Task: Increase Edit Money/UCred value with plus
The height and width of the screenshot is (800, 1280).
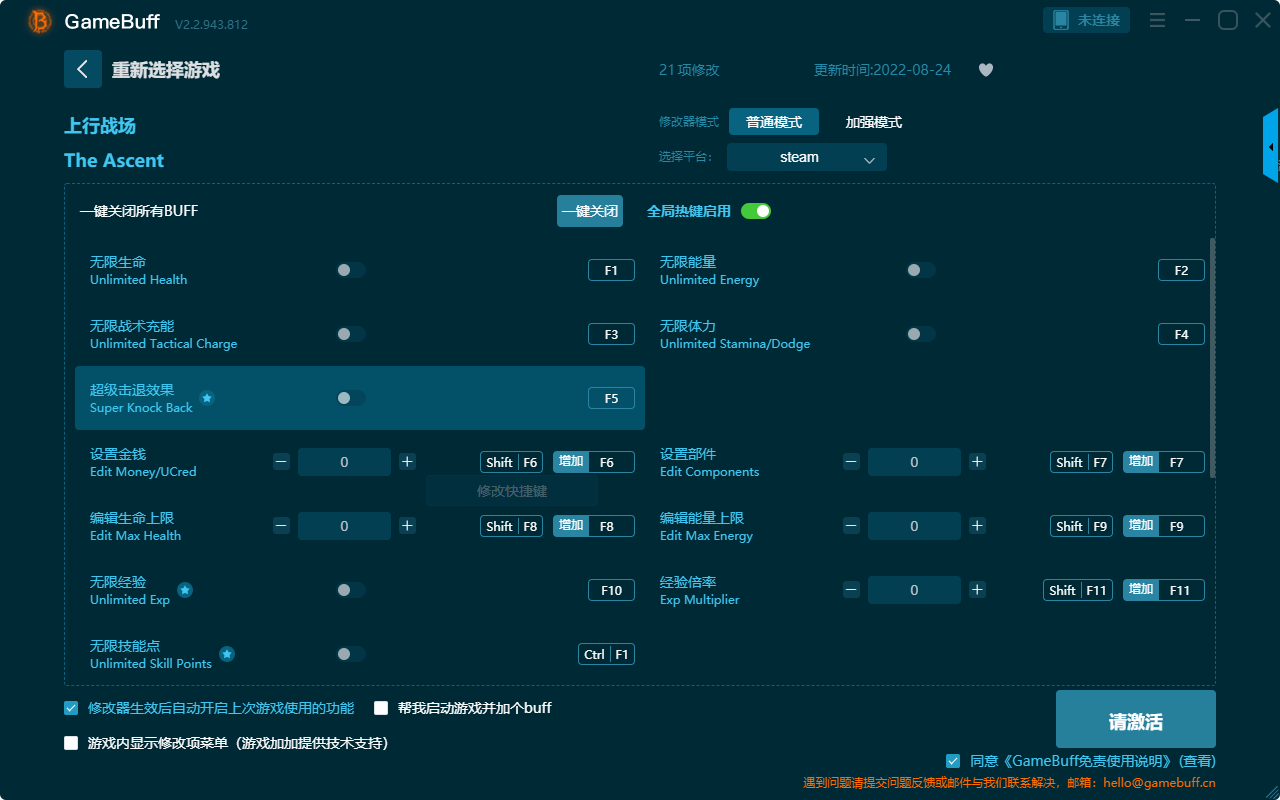Action: click(x=407, y=462)
